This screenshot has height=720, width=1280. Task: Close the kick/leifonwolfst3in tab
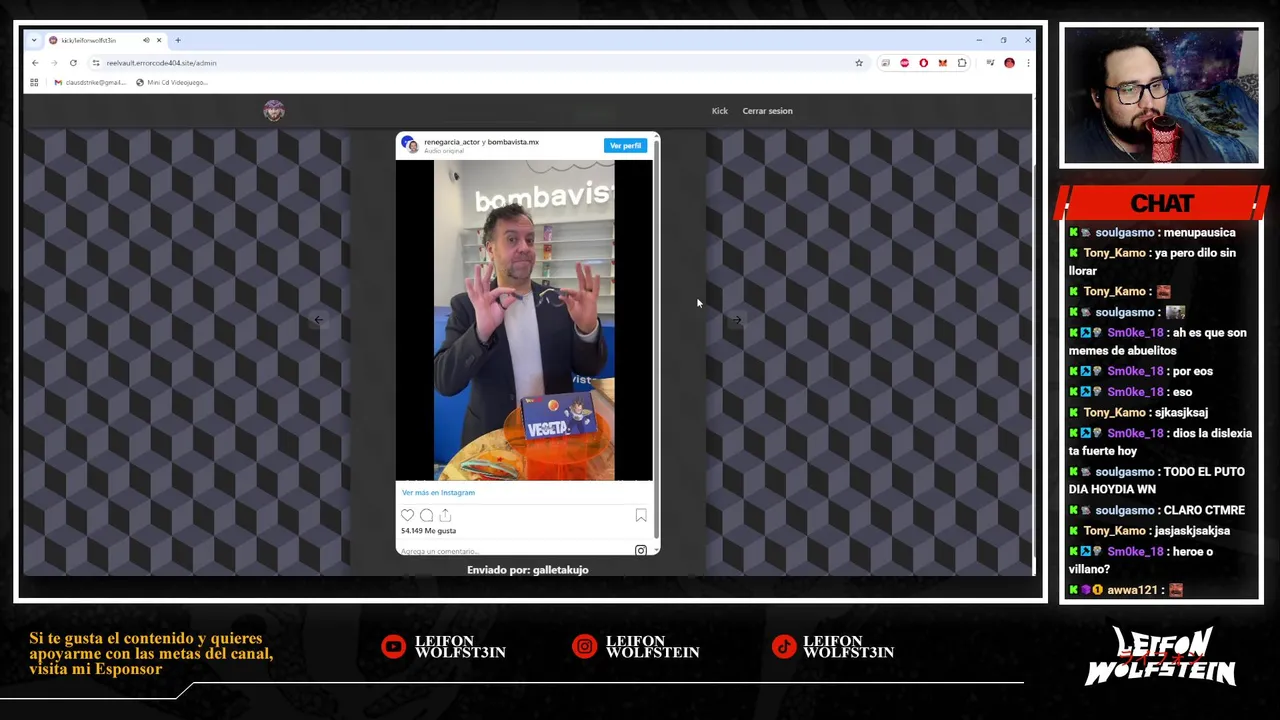point(159,40)
